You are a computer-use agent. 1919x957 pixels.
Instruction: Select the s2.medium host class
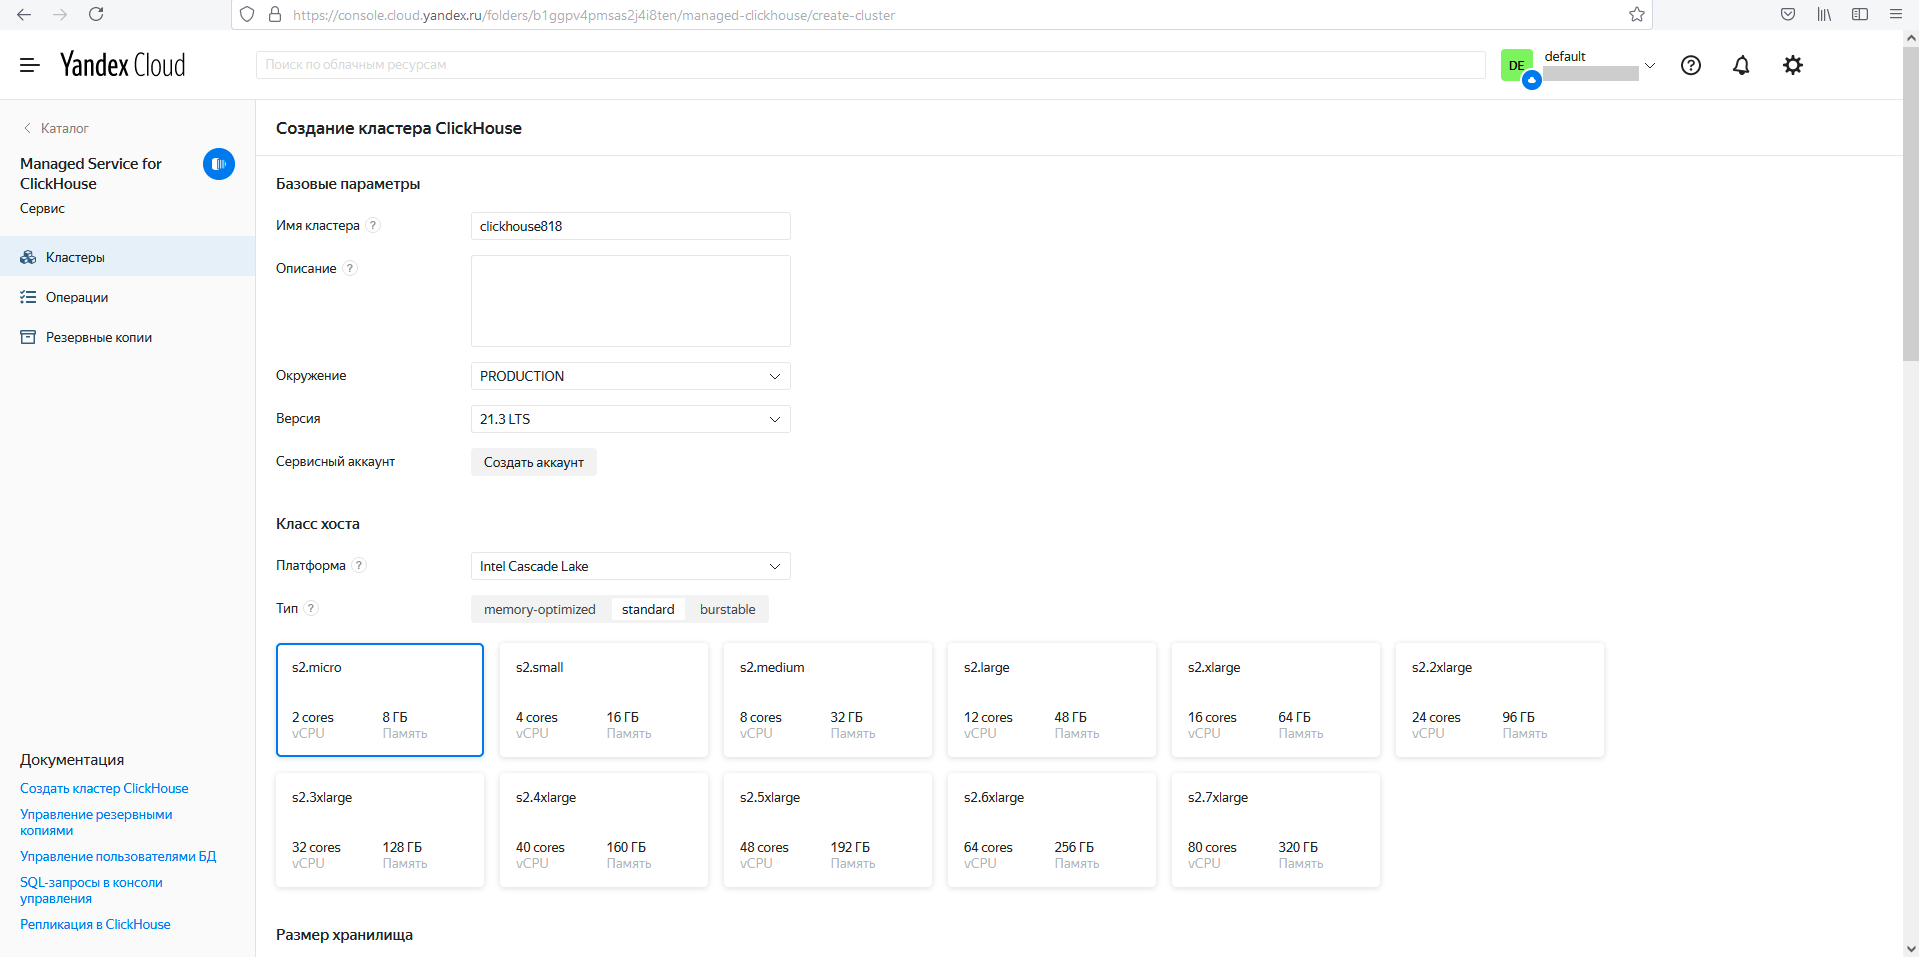pyautogui.click(x=828, y=700)
